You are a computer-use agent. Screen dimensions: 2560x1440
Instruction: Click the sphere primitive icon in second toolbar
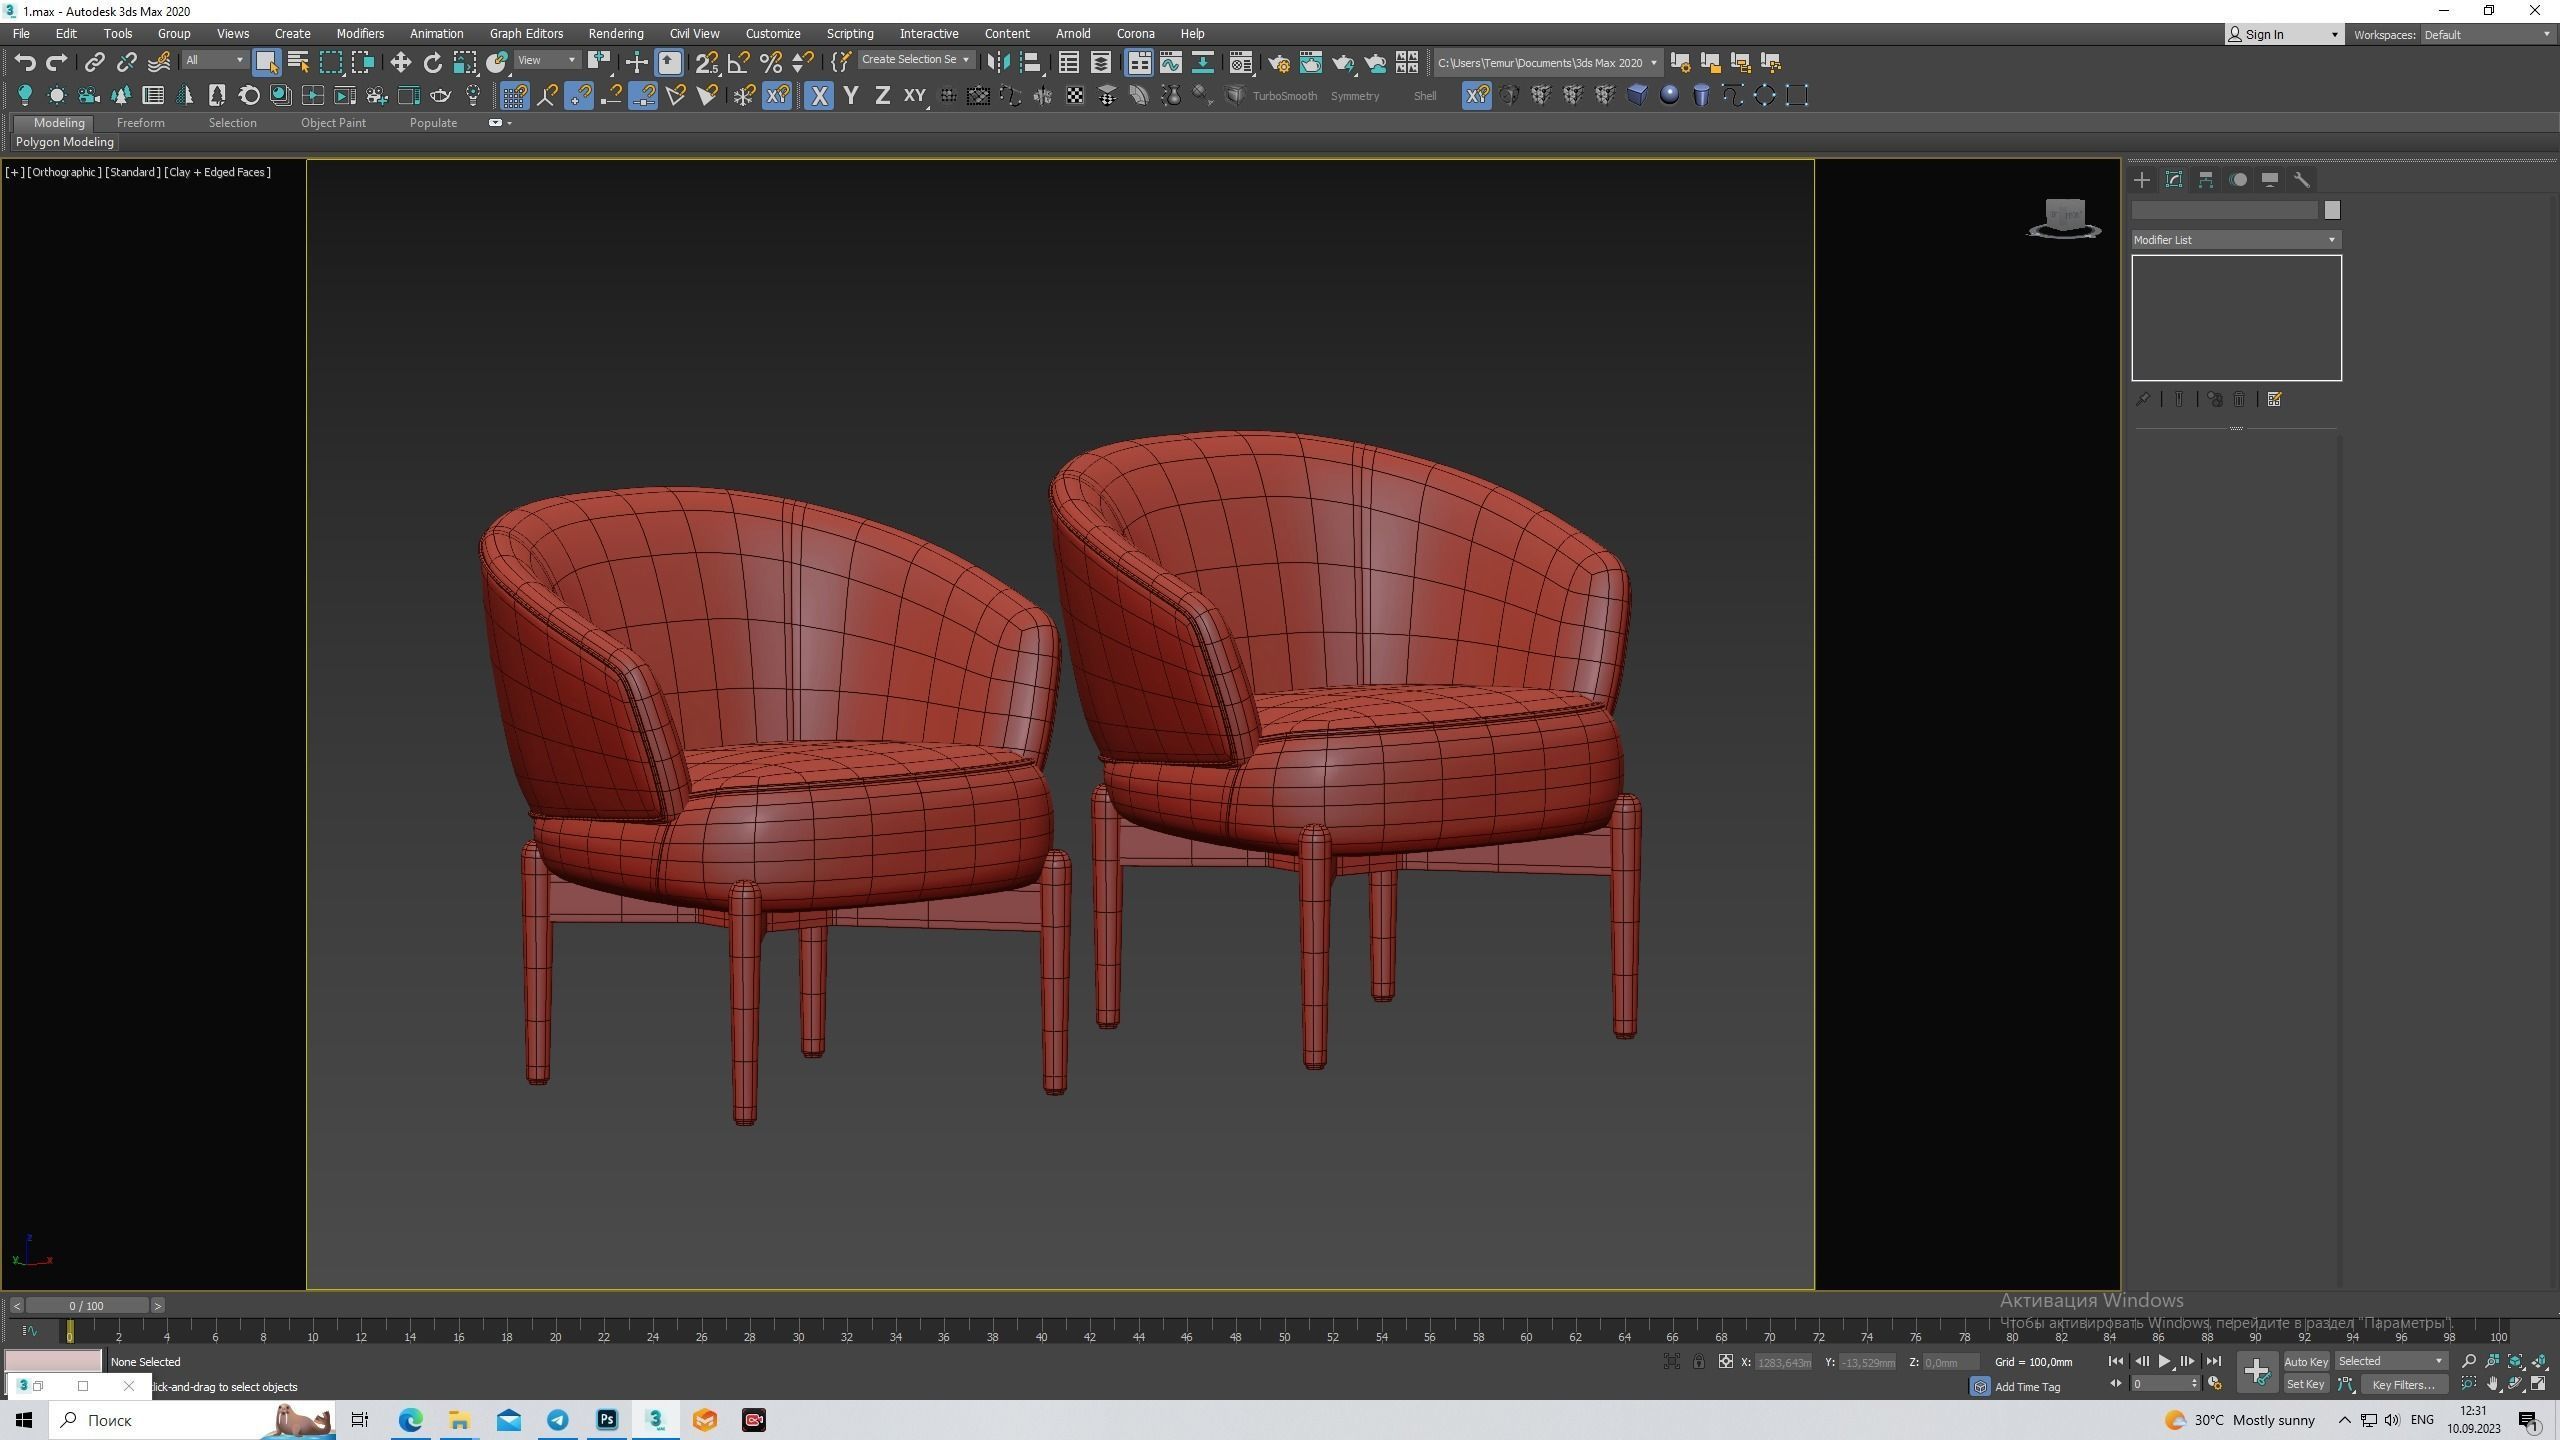click(1669, 95)
